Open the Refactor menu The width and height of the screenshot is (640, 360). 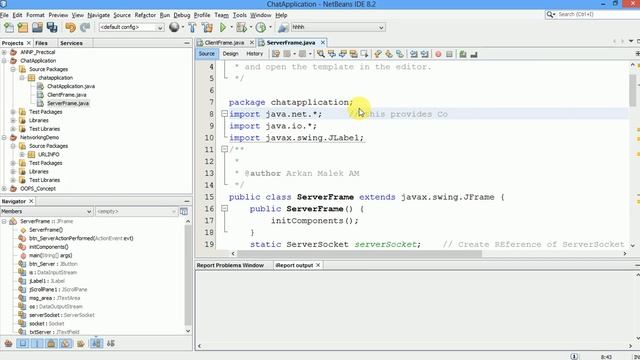click(145, 15)
